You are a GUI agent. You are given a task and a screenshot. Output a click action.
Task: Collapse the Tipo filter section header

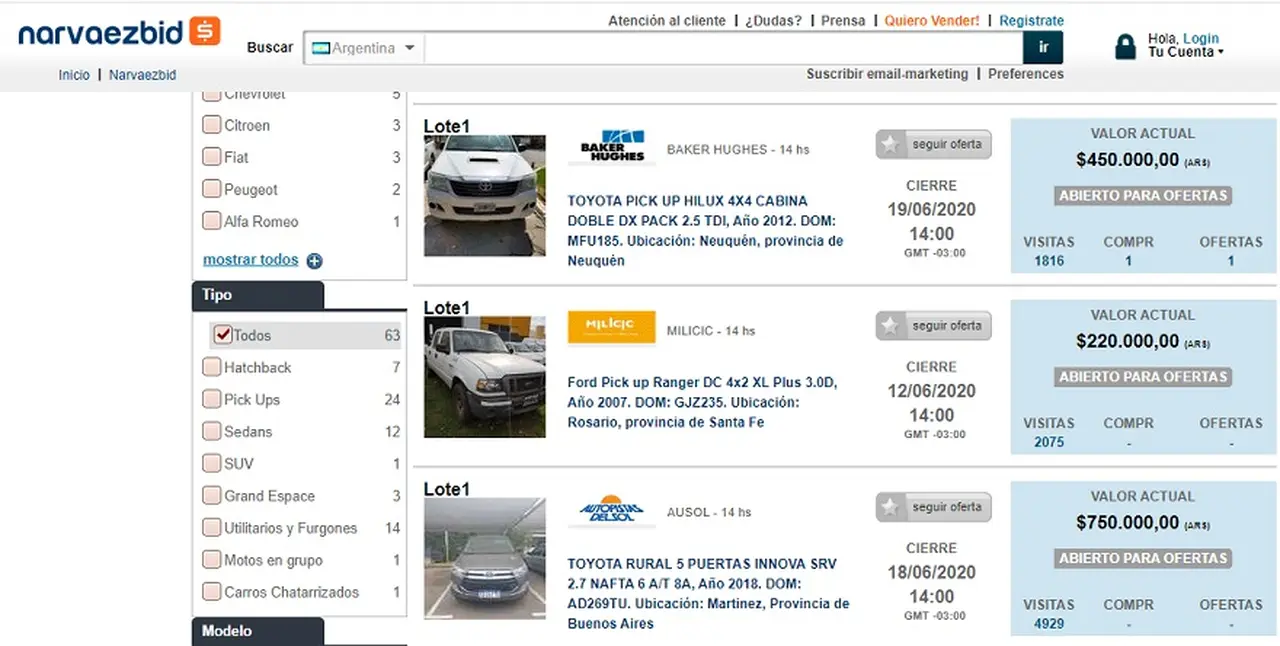point(257,295)
